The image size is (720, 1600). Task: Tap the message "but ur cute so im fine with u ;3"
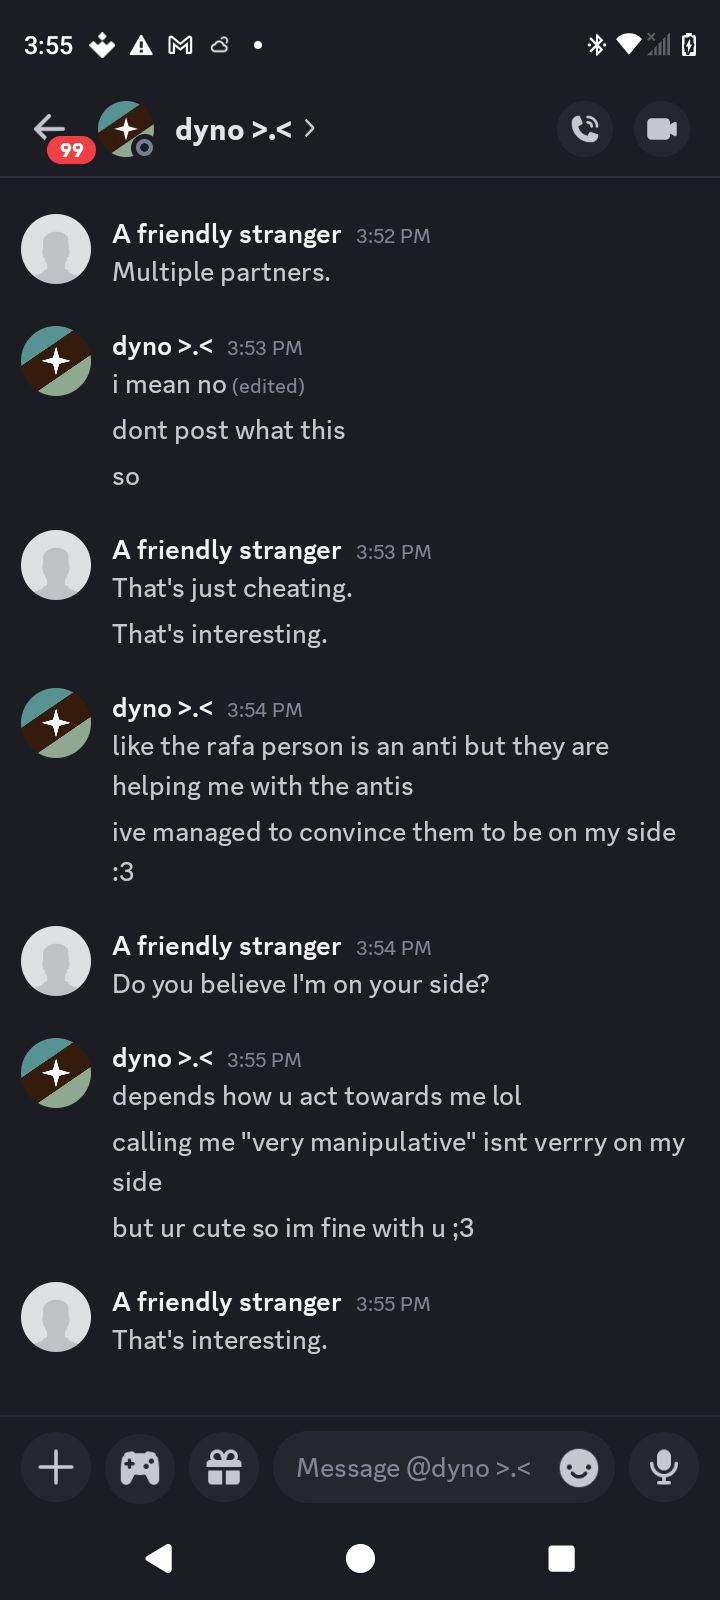(293, 1228)
